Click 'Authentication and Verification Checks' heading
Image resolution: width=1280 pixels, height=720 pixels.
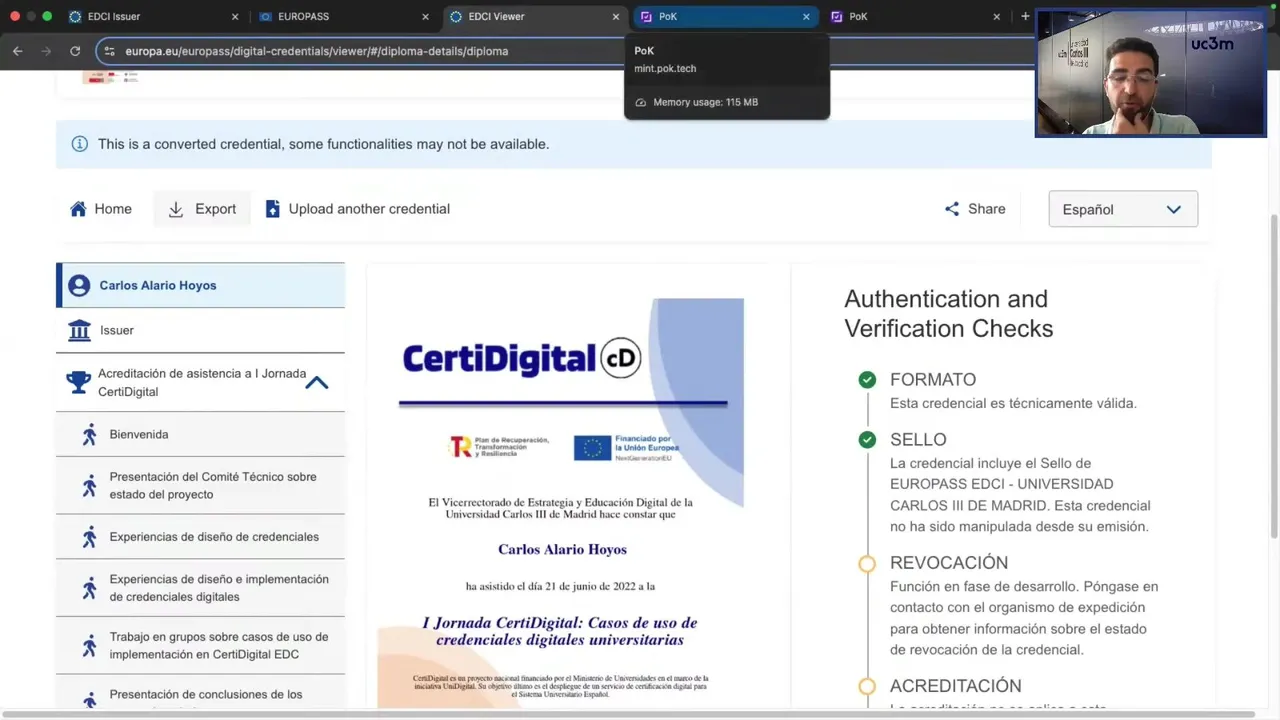(x=948, y=314)
